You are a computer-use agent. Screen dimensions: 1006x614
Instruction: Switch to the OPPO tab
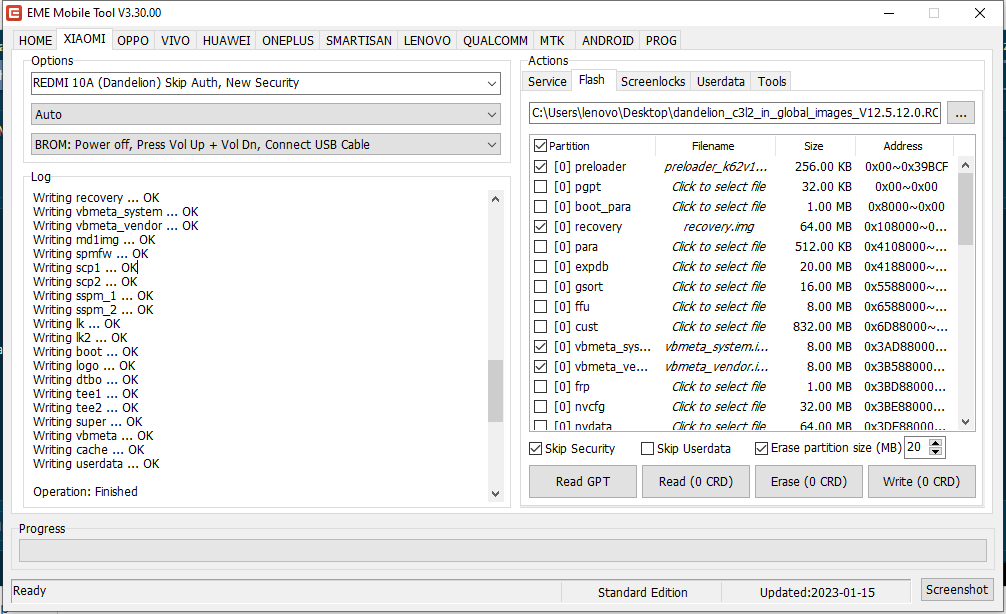click(133, 40)
